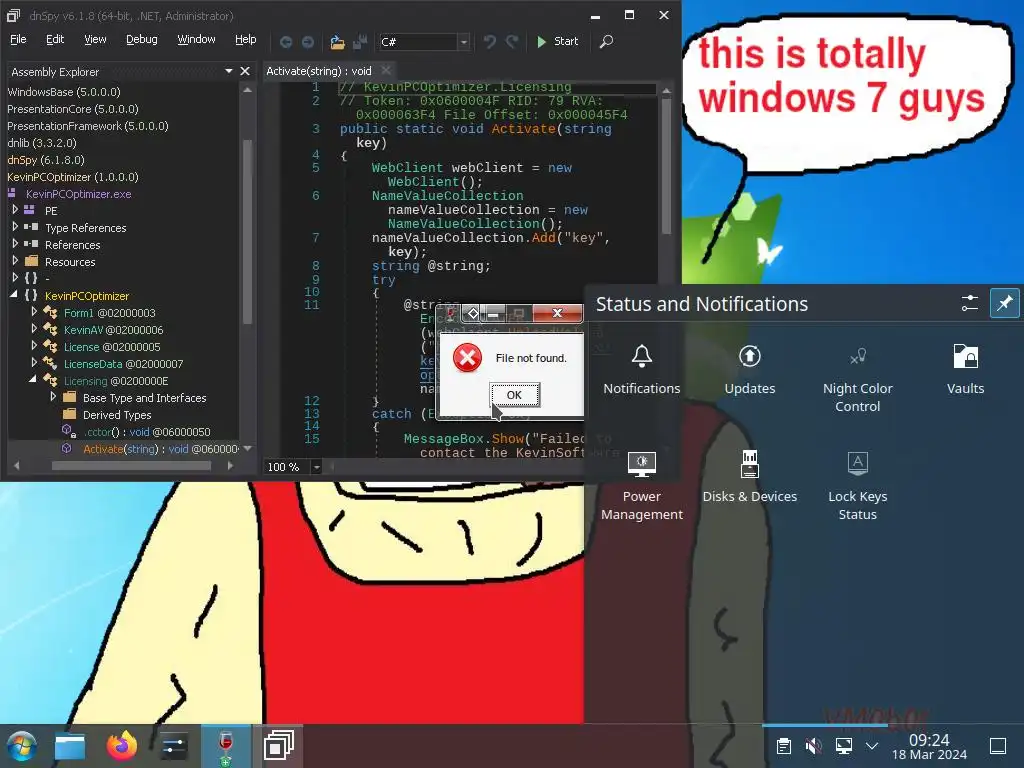Image resolution: width=1024 pixels, height=768 pixels.
Task: Click OK in File not found dialog
Action: (515, 395)
